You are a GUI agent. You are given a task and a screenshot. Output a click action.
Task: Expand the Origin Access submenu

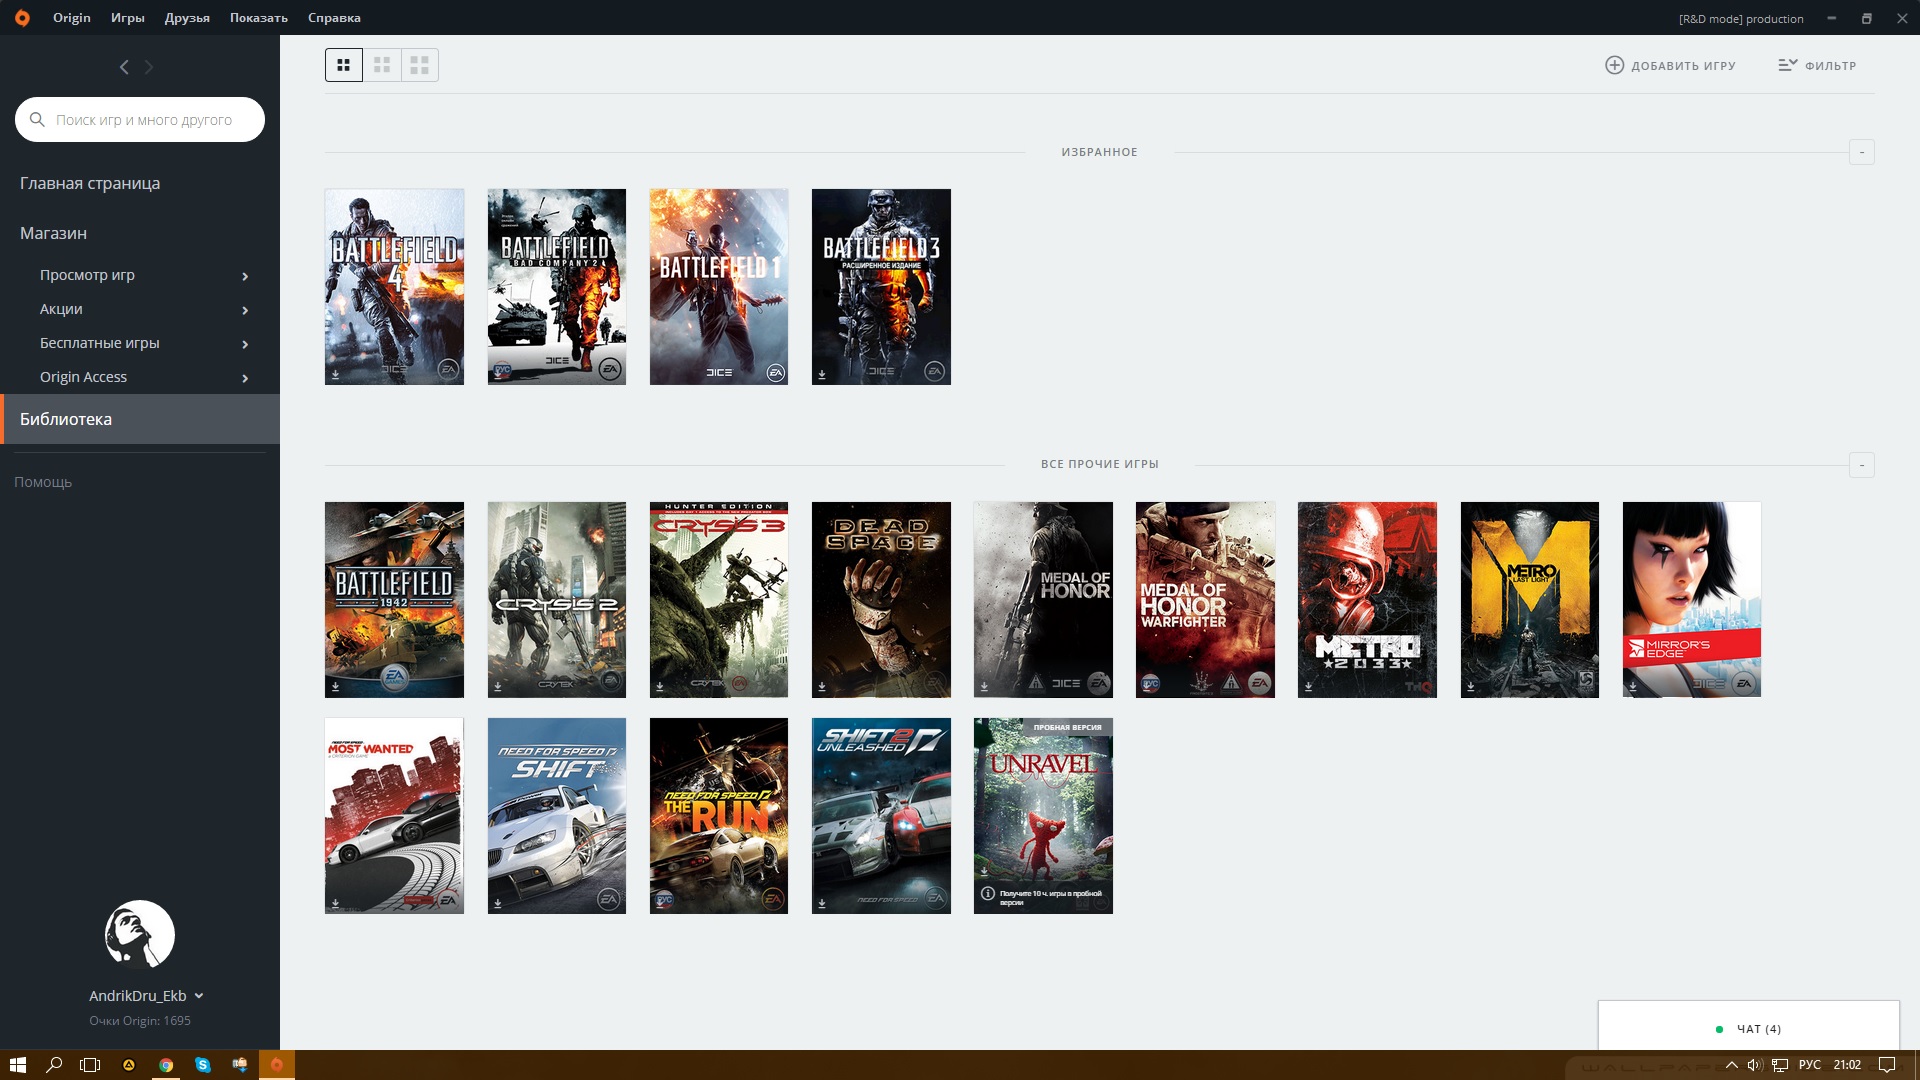[245, 378]
